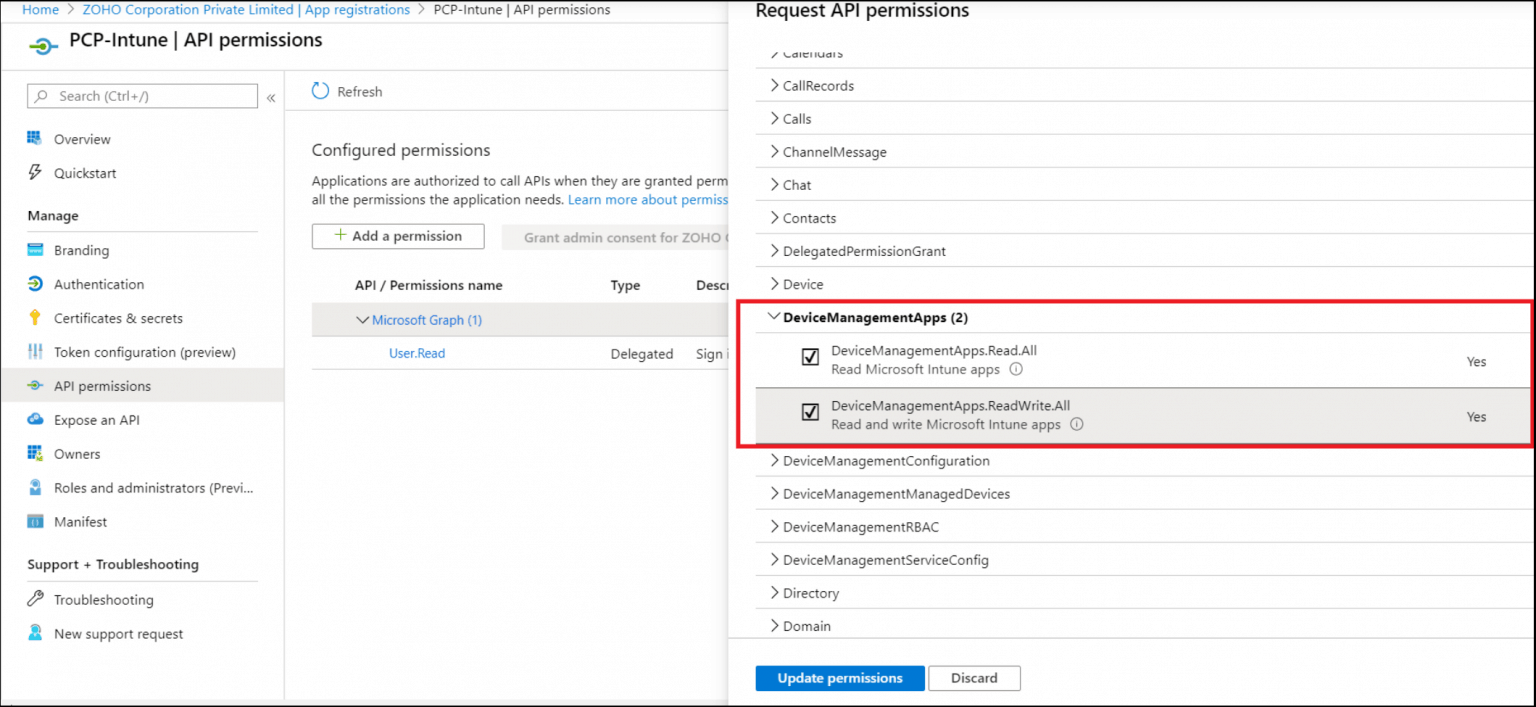Screen dimensions: 1536x707
Task: Click the Certificates & secrets key icon
Action: click(35, 318)
